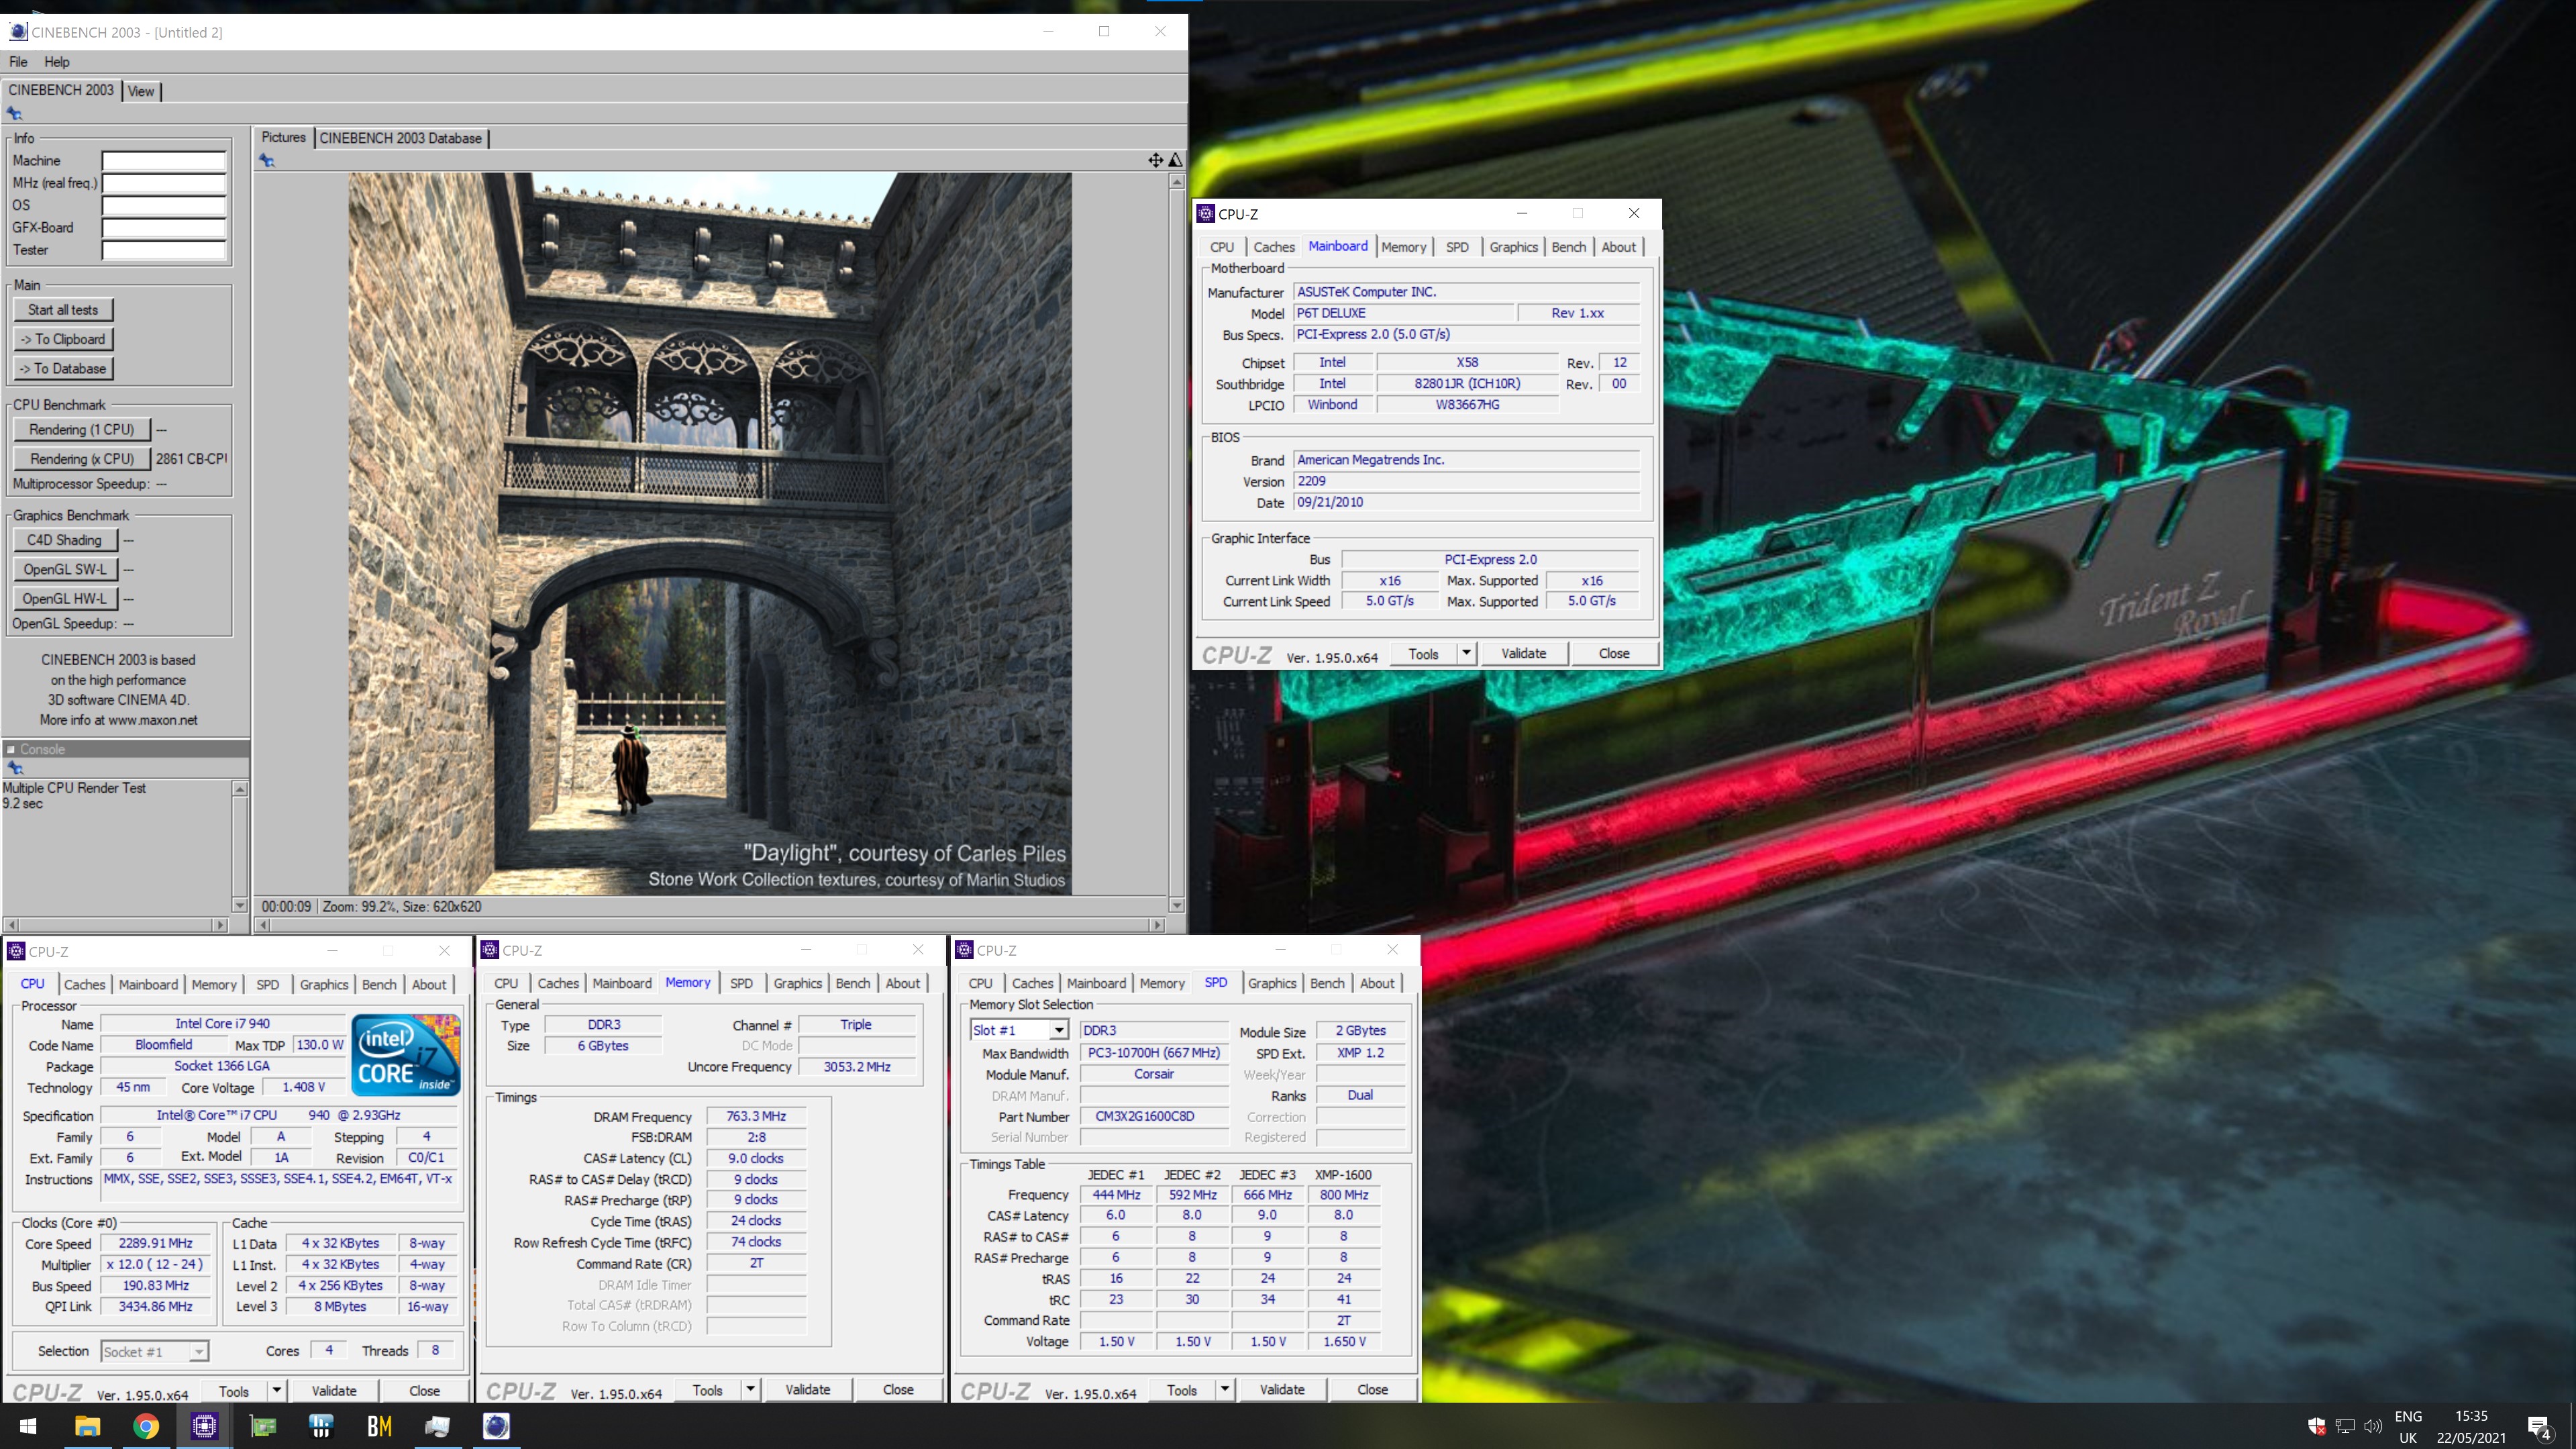
Task: Switch to the View tab in CINEBENCH
Action: click(x=141, y=91)
